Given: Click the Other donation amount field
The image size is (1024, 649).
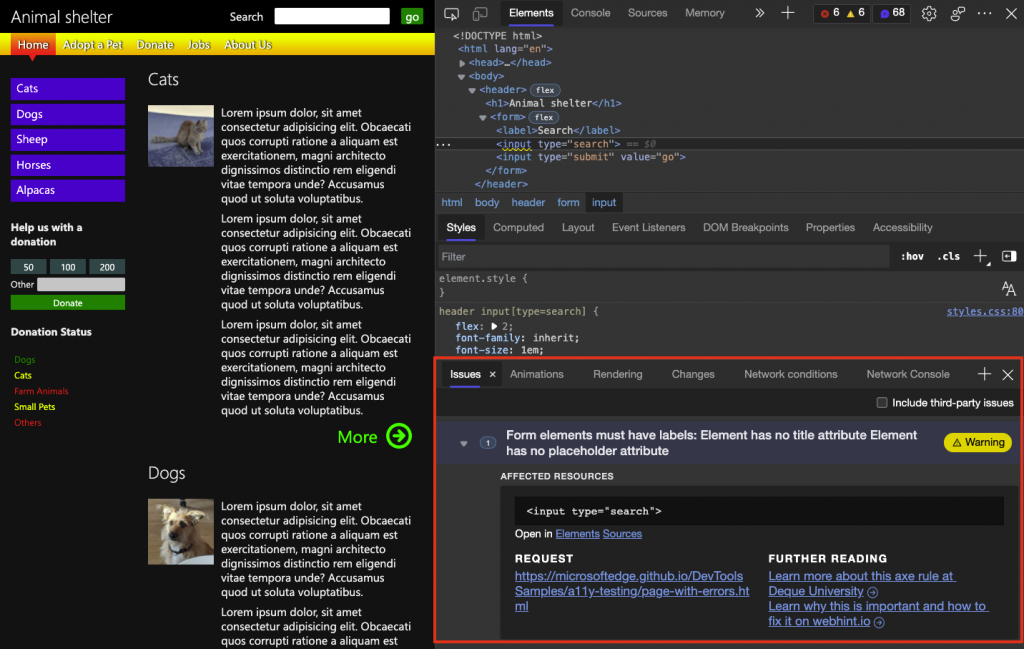Looking at the screenshot, I should (81, 285).
